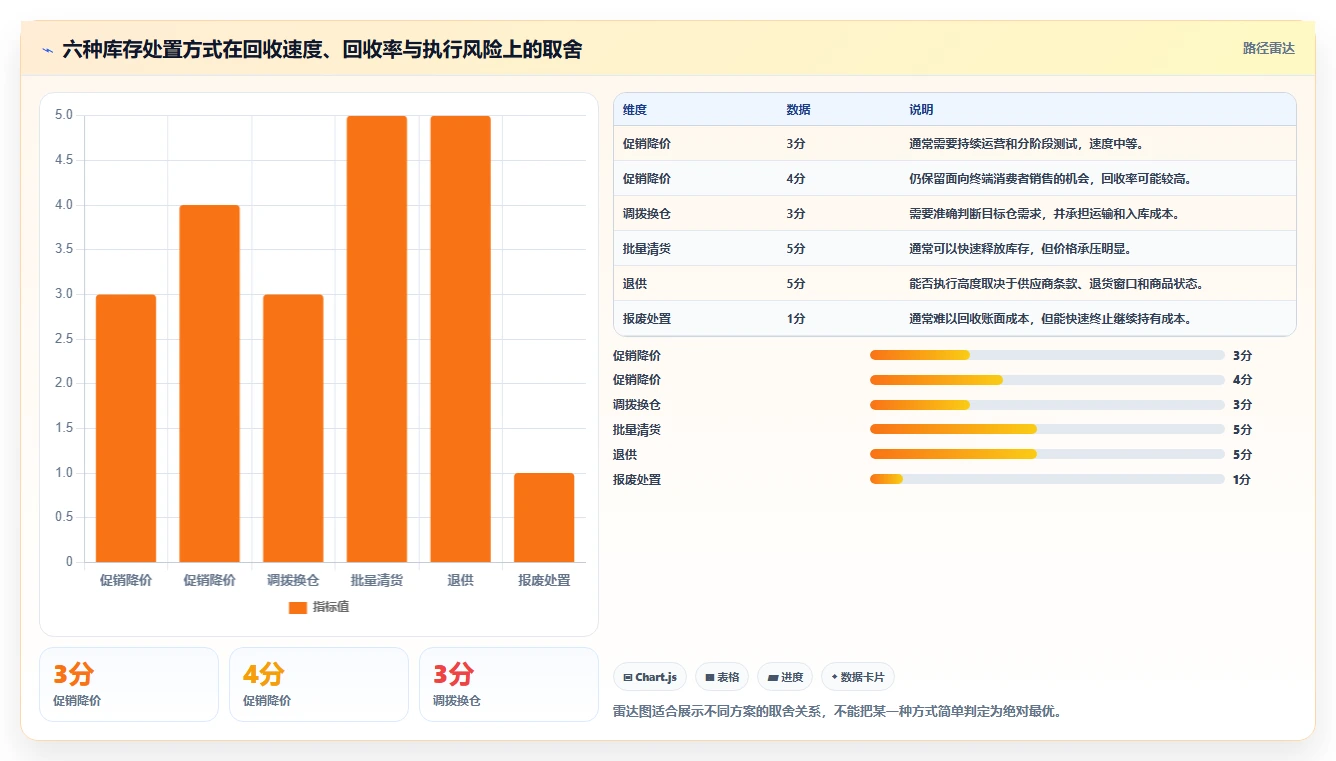Click the 报废处置 x-axis label
1336x761 pixels.
click(544, 580)
